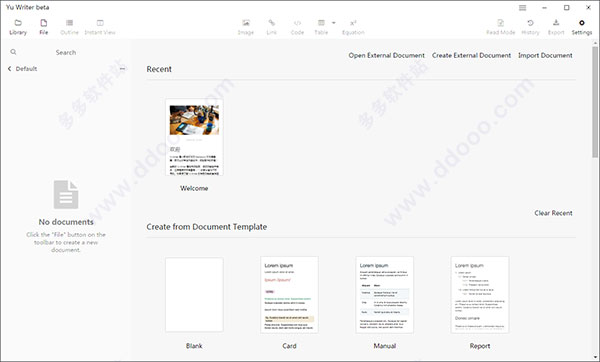This screenshot has height=362, width=600.
Task: Click Create External Document
Action: (x=471, y=55)
